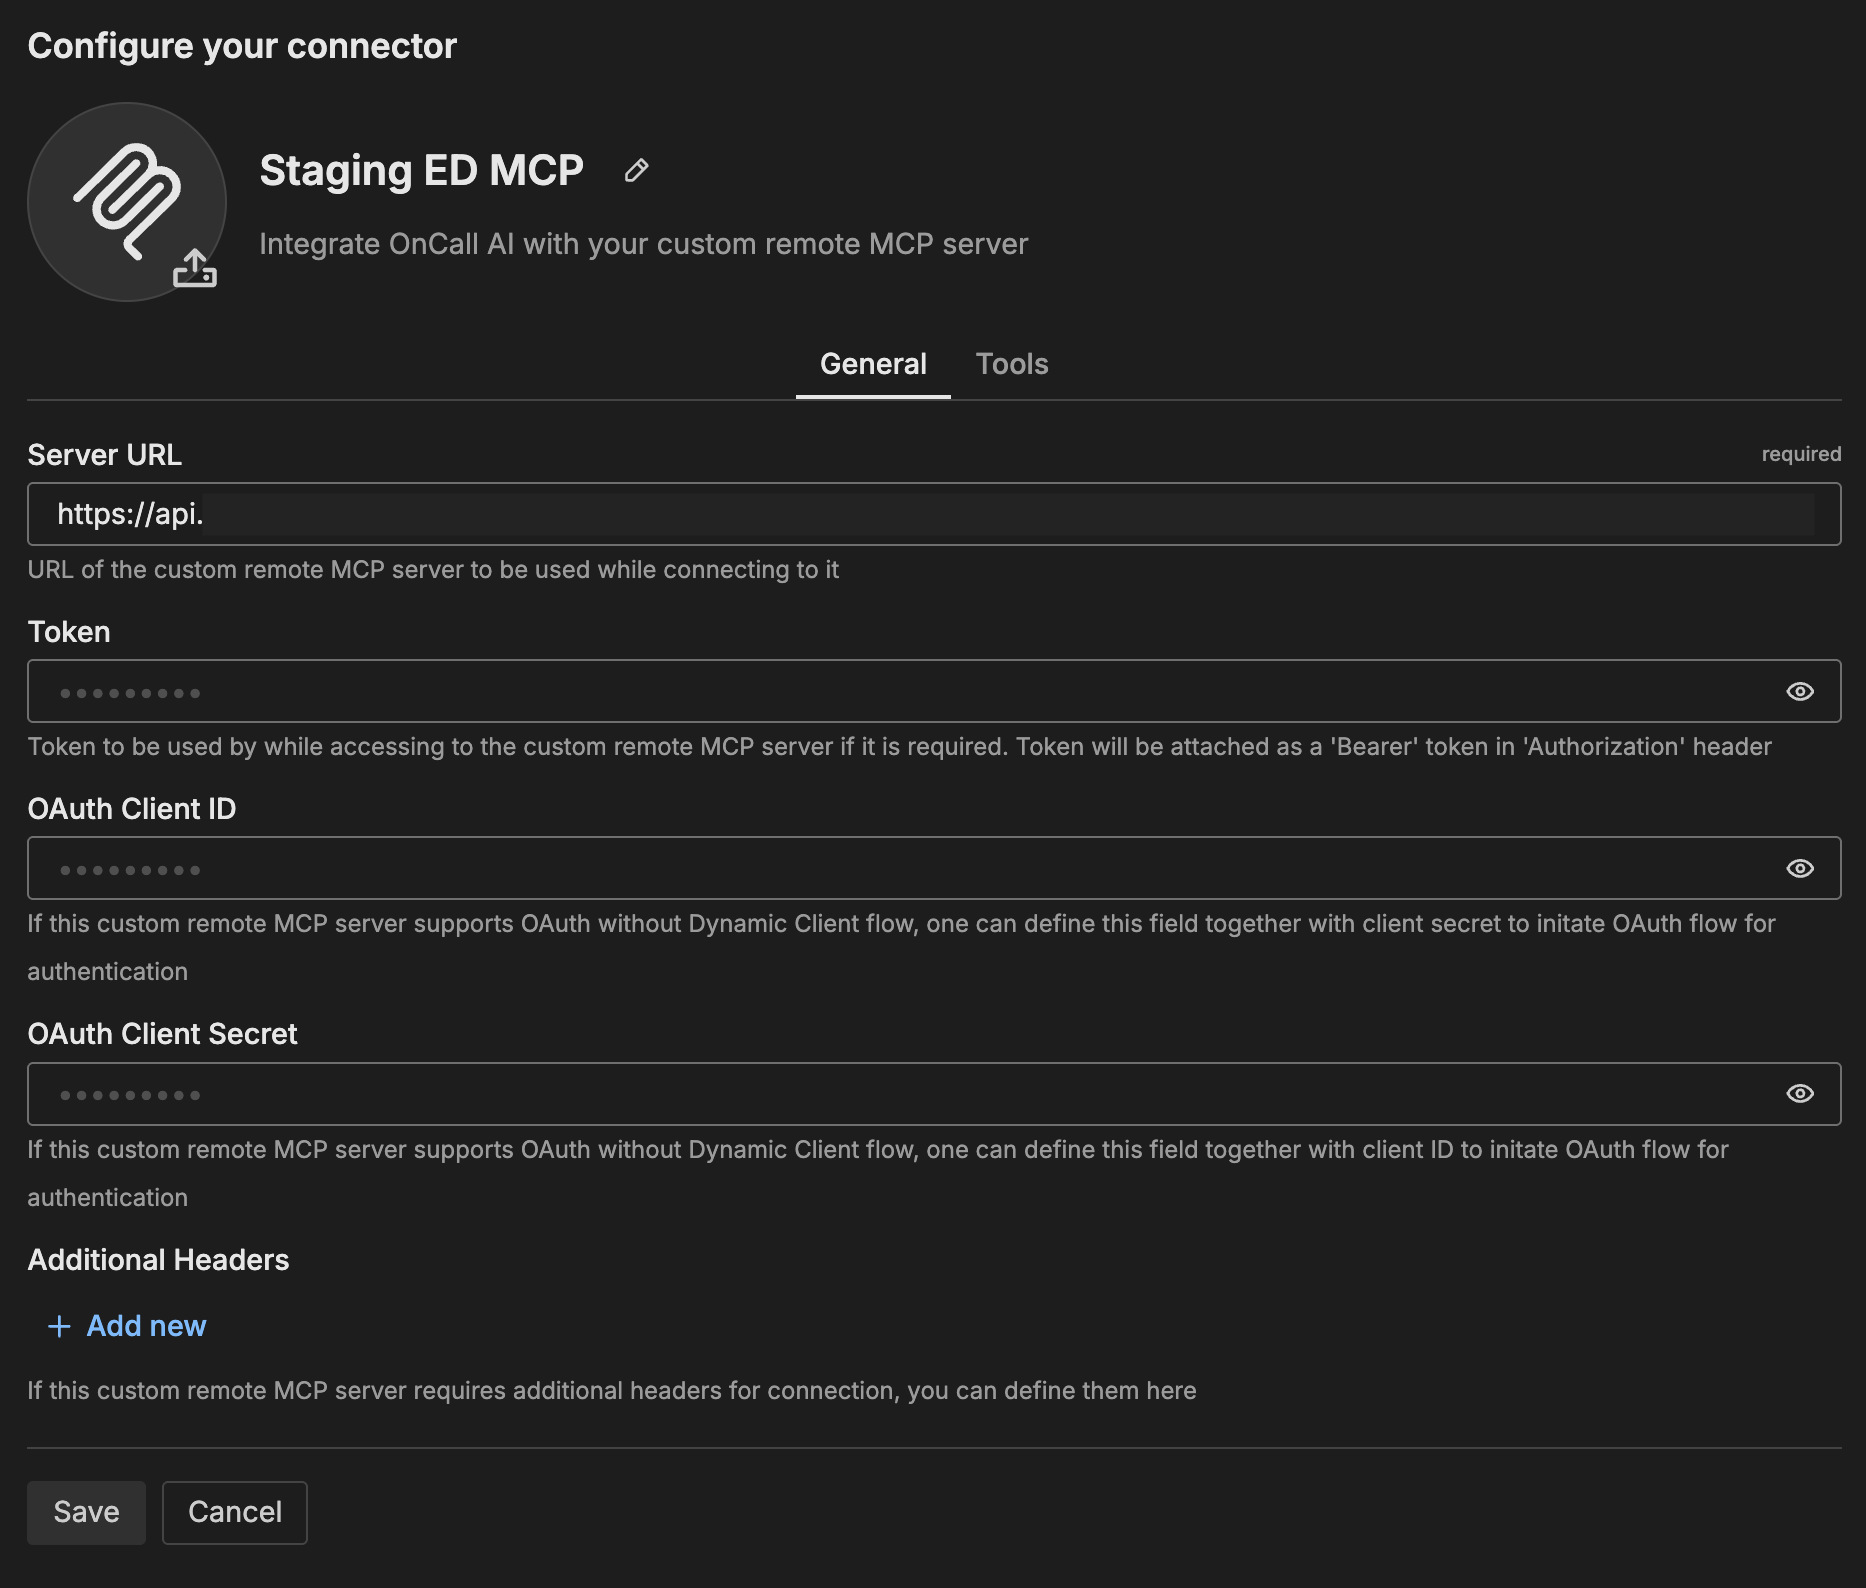Click the Additional Headers section label
Image resolution: width=1866 pixels, height=1588 pixels.
158,1260
